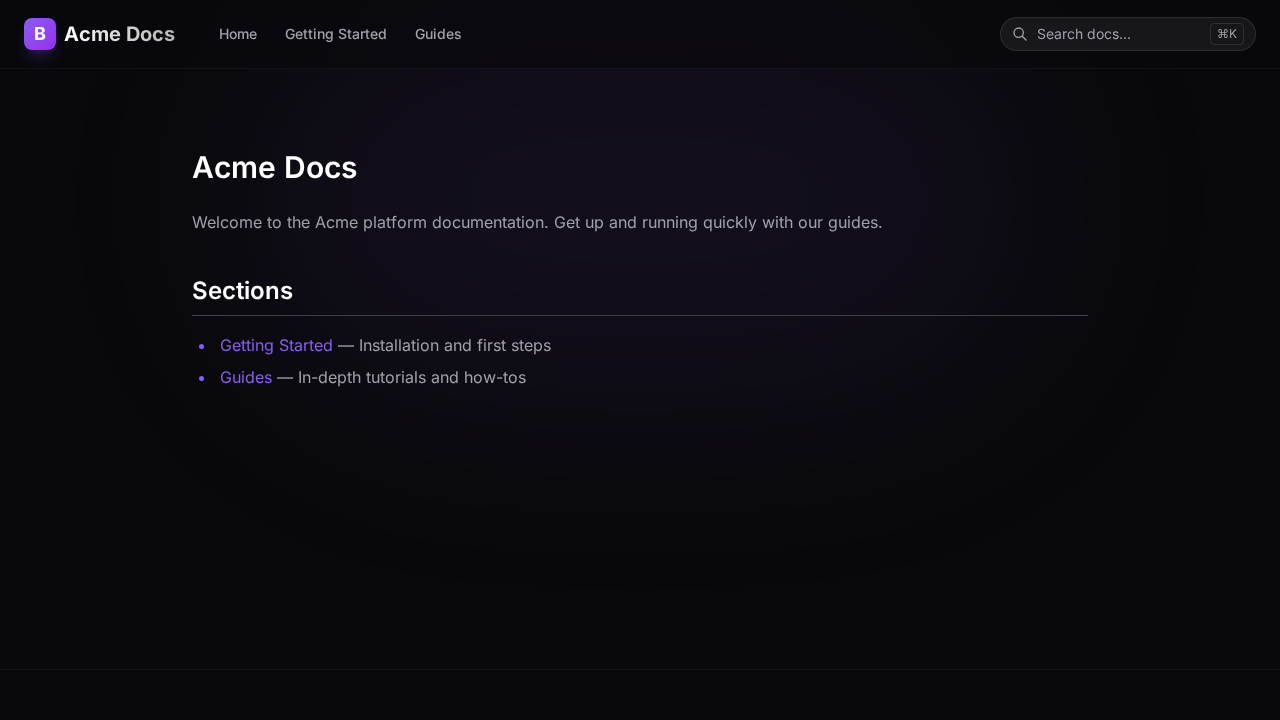Select Home in the top menu bar

tap(238, 34)
